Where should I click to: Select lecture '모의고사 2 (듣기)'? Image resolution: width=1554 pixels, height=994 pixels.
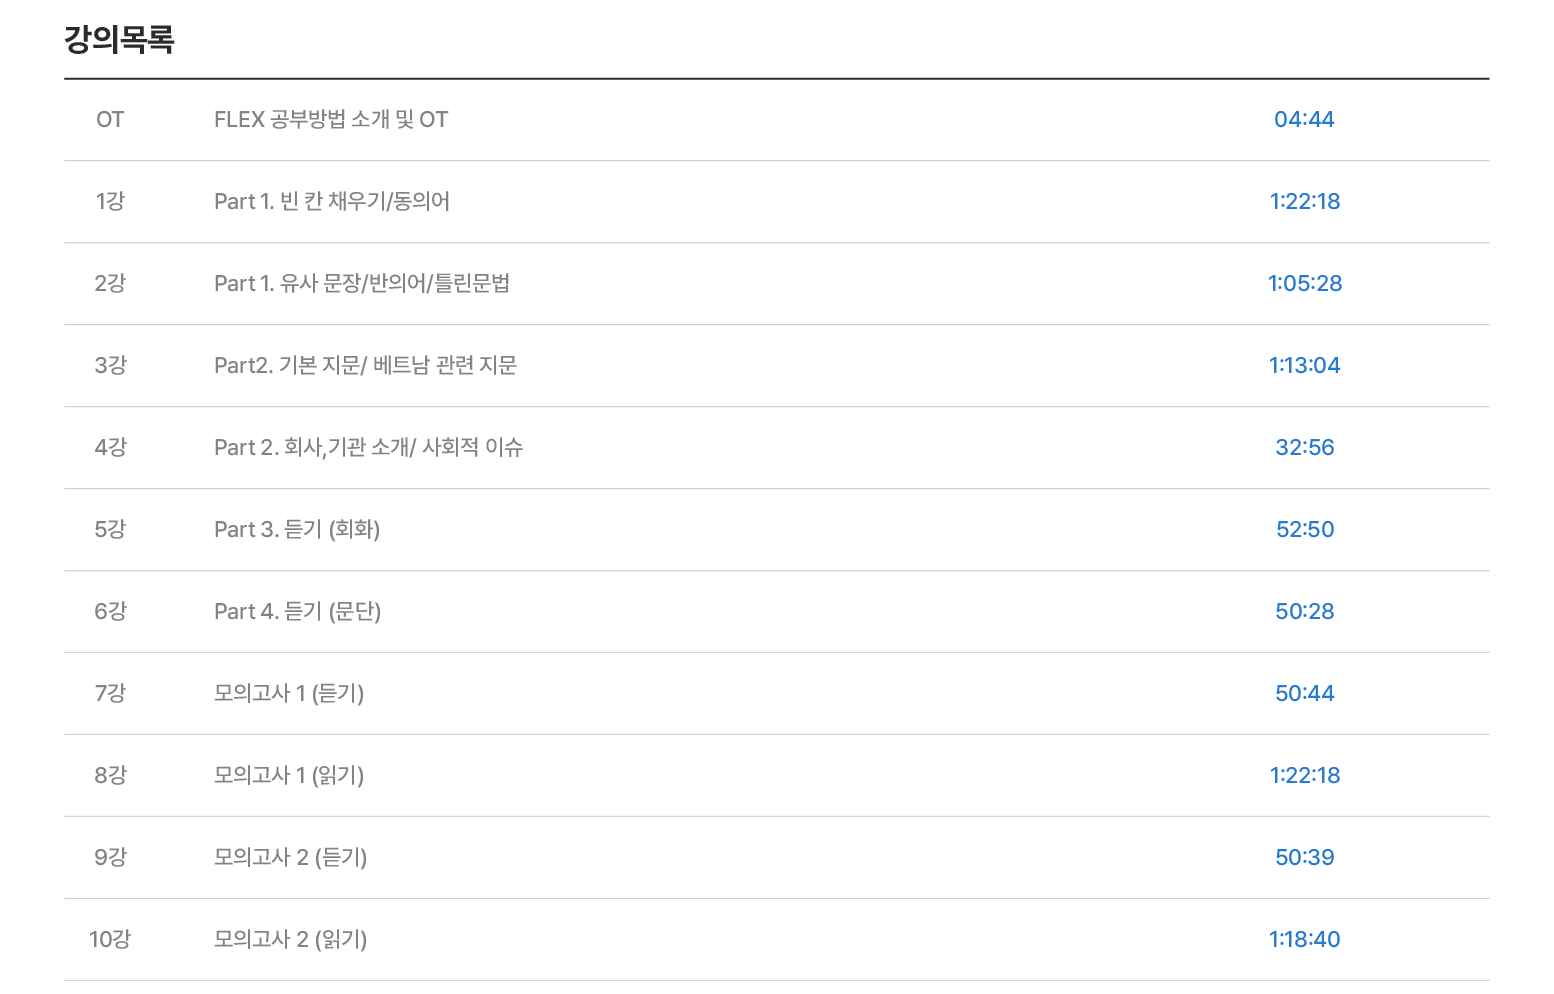(291, 858)
